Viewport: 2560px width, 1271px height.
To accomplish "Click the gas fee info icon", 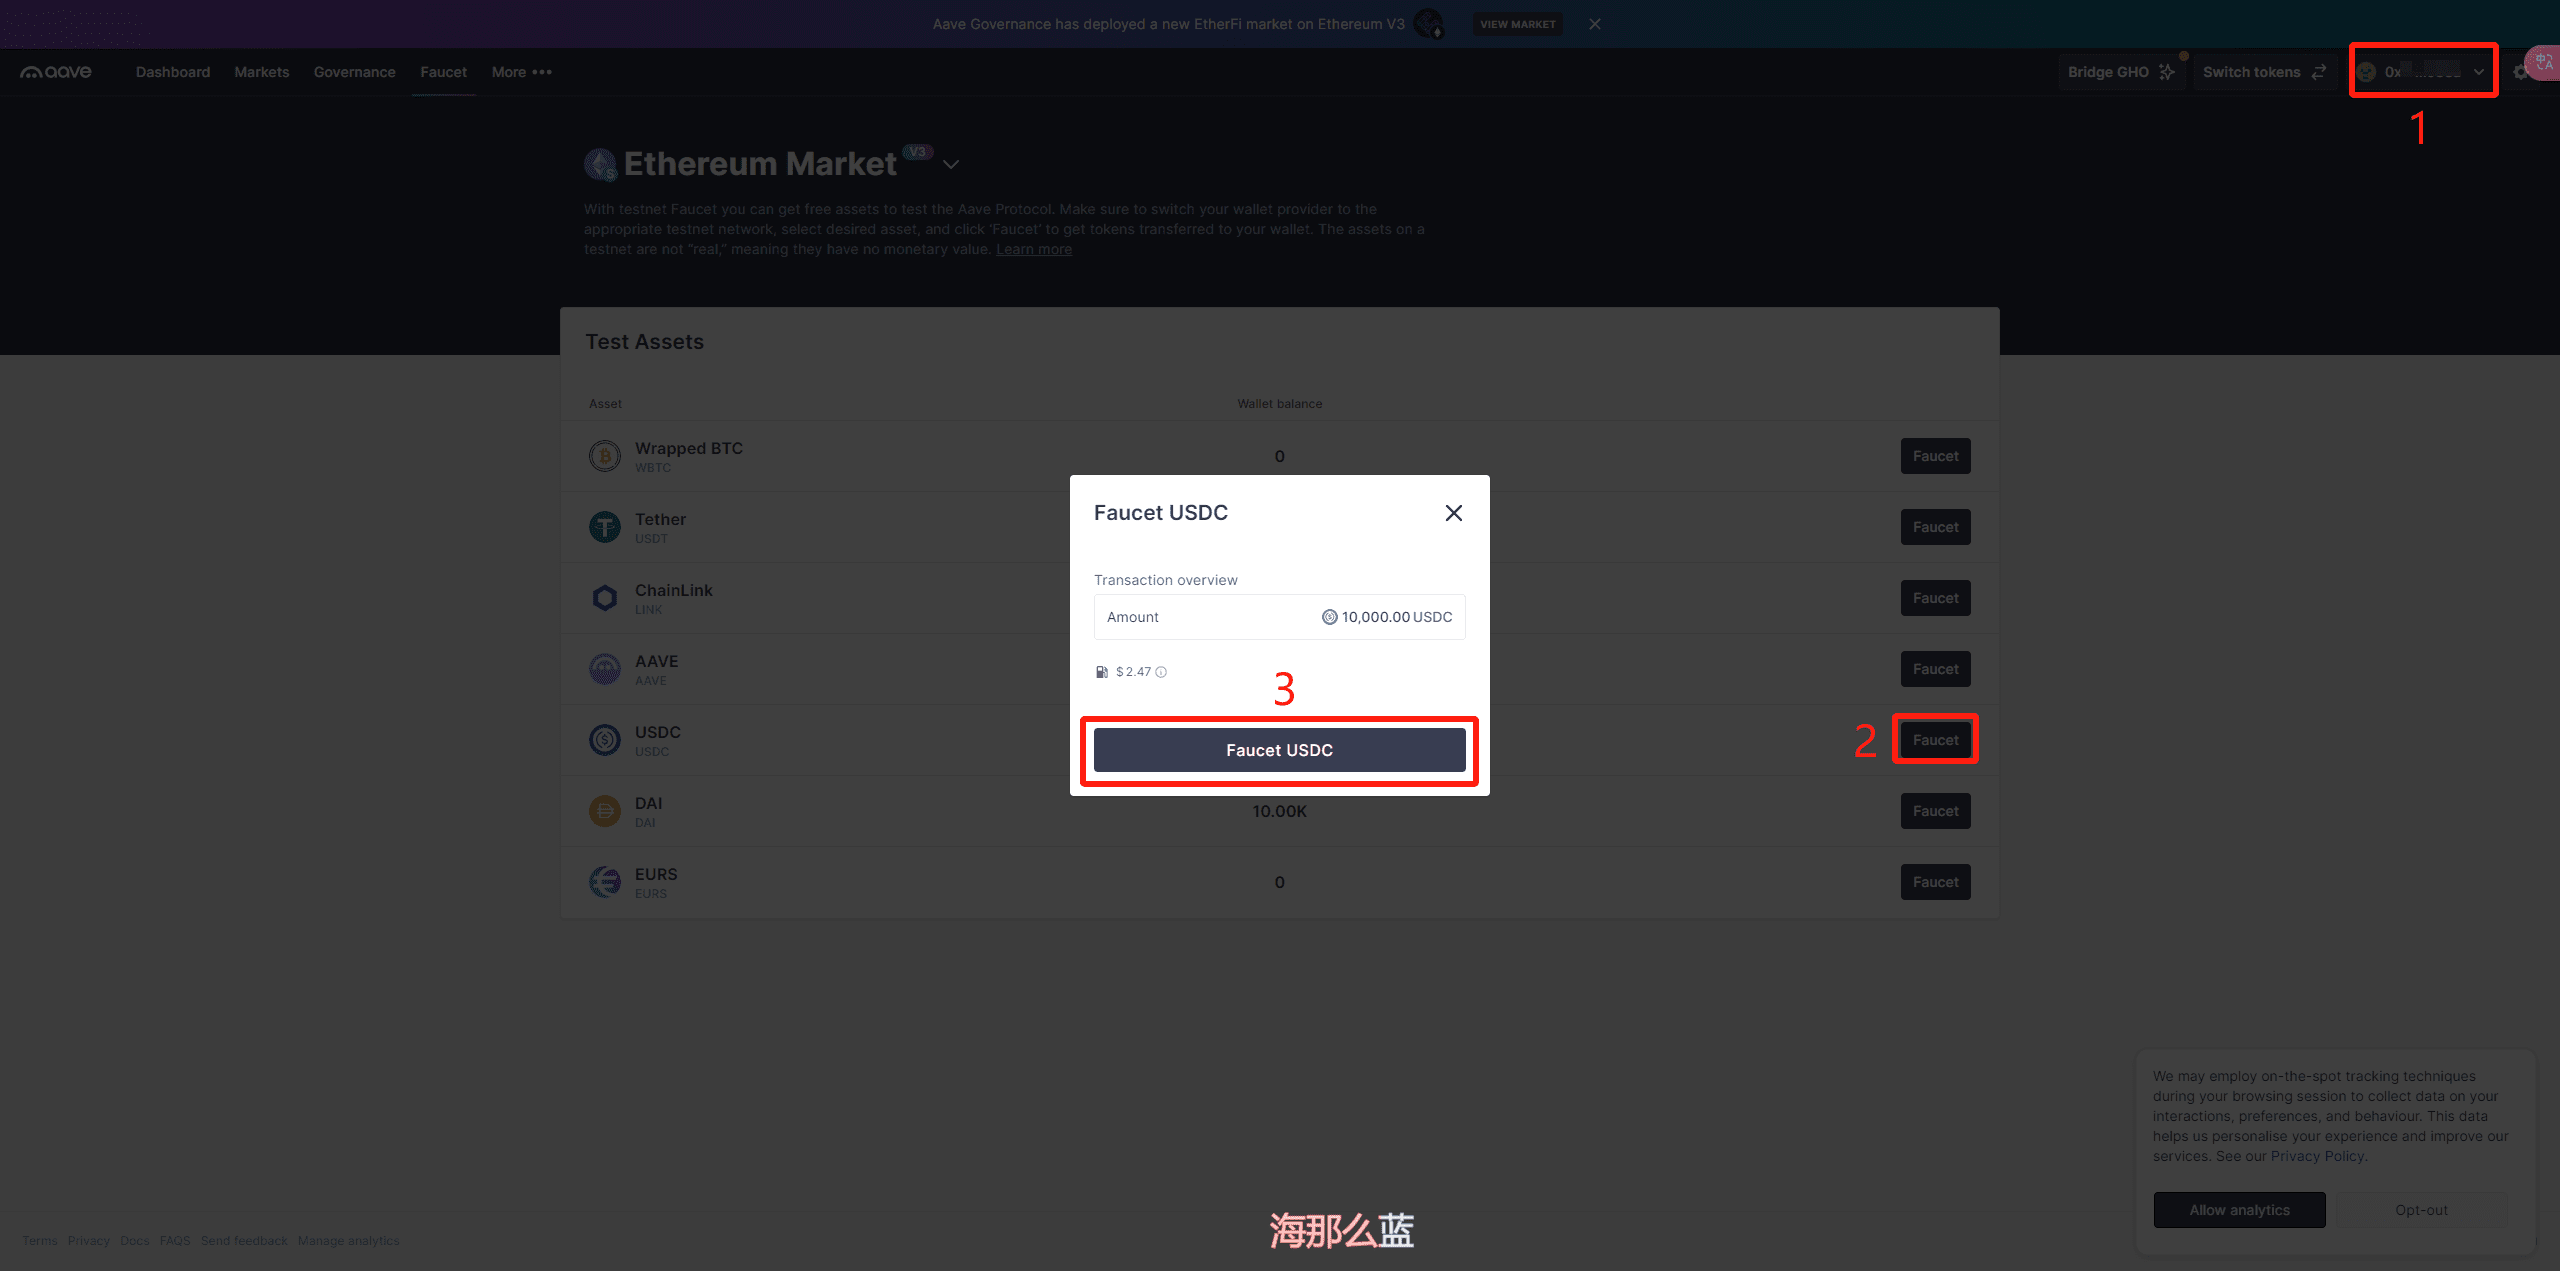I will (1161, 672).
